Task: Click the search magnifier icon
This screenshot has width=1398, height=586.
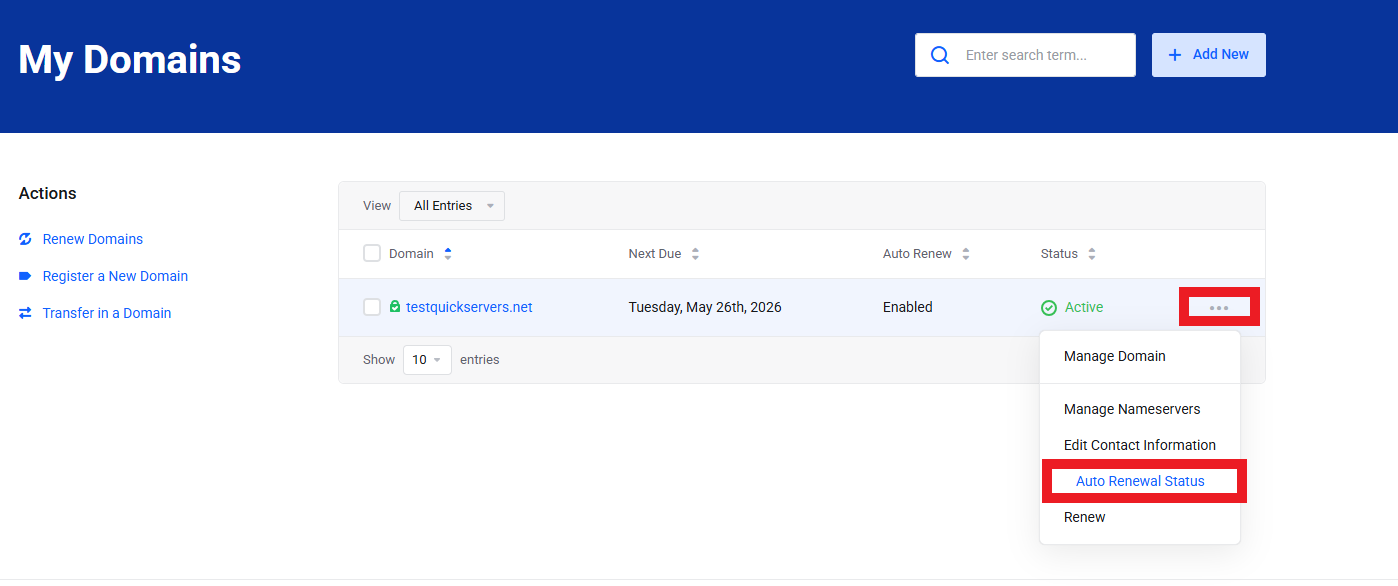Action: (x=940, y=55)
